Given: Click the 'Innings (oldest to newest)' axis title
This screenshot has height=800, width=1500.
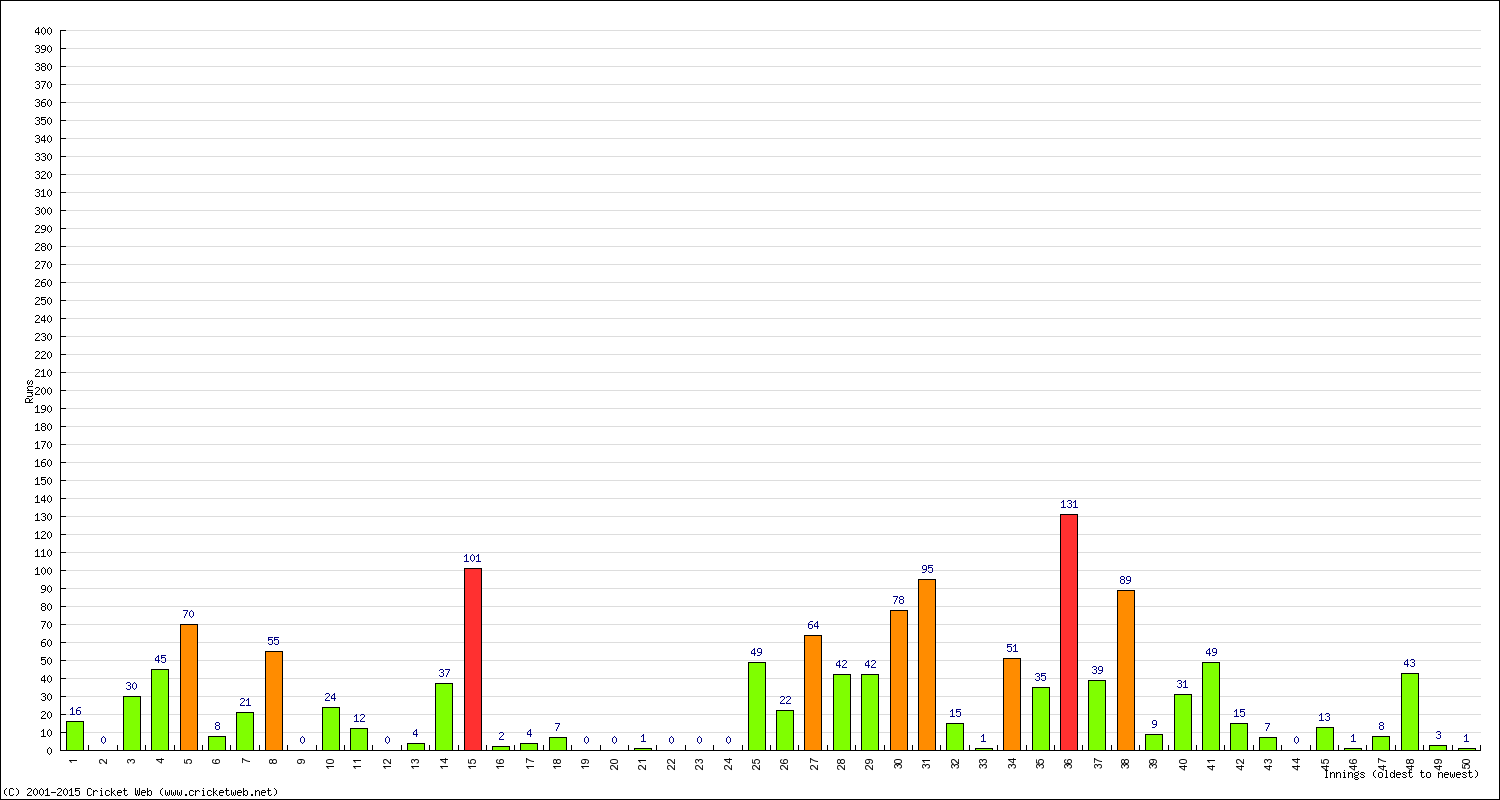Looking at the screenshot, I should [1401, 774].
